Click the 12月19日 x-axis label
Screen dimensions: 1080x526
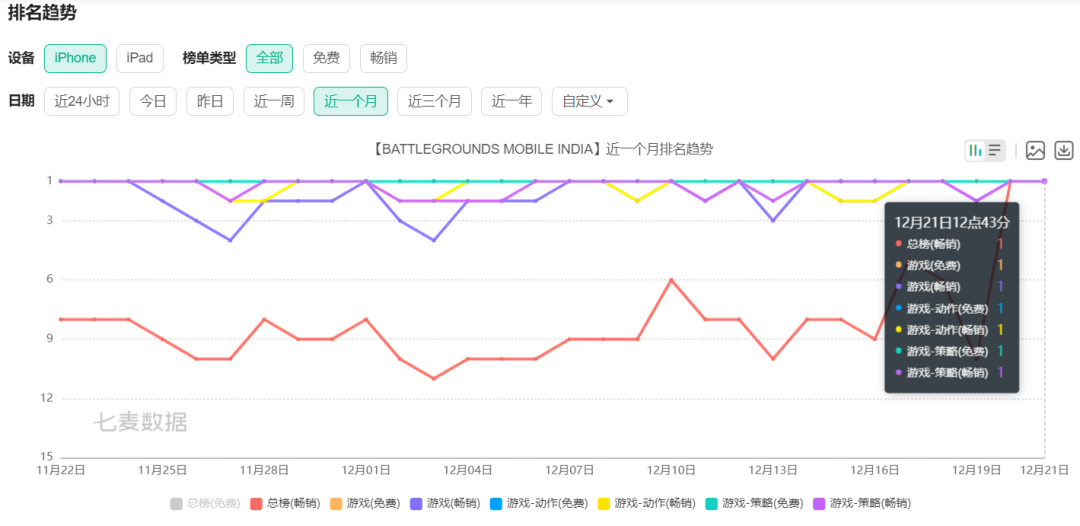click(976, 470)
